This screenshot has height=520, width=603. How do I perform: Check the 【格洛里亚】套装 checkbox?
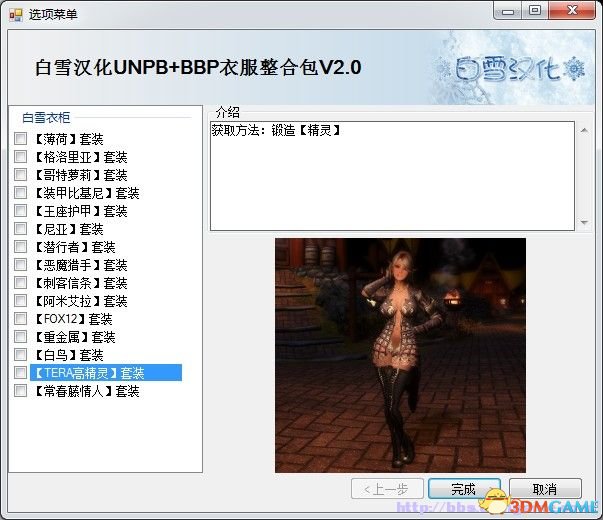coord(20,157)
